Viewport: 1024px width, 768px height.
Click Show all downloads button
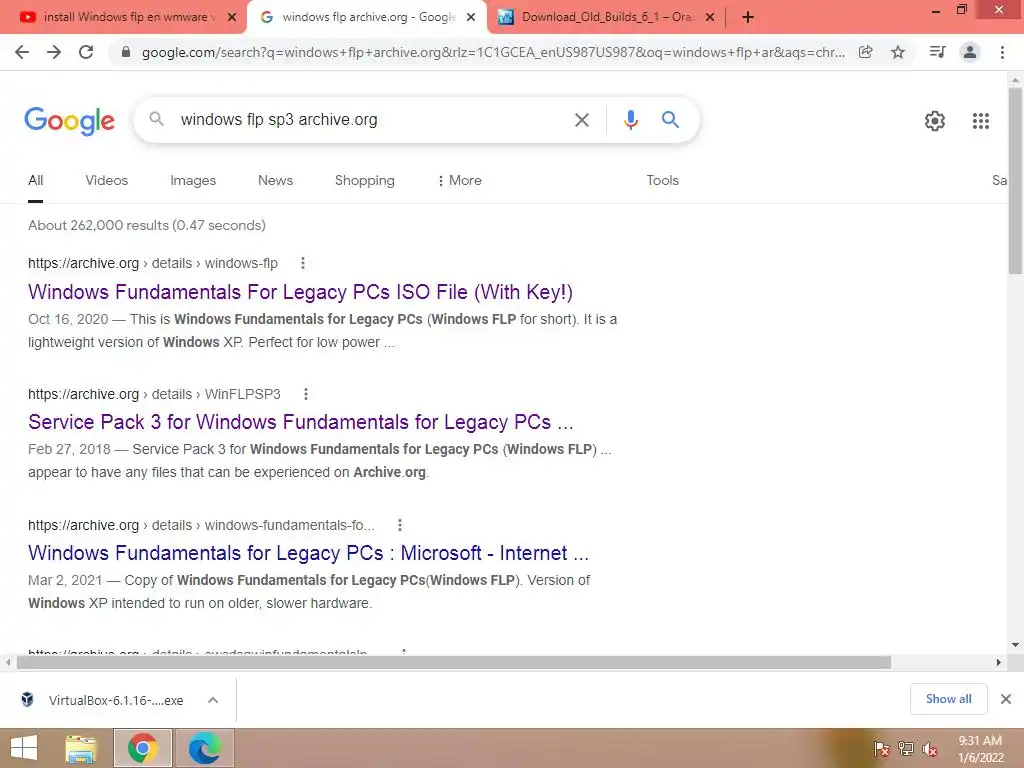[x=948, y=699]
